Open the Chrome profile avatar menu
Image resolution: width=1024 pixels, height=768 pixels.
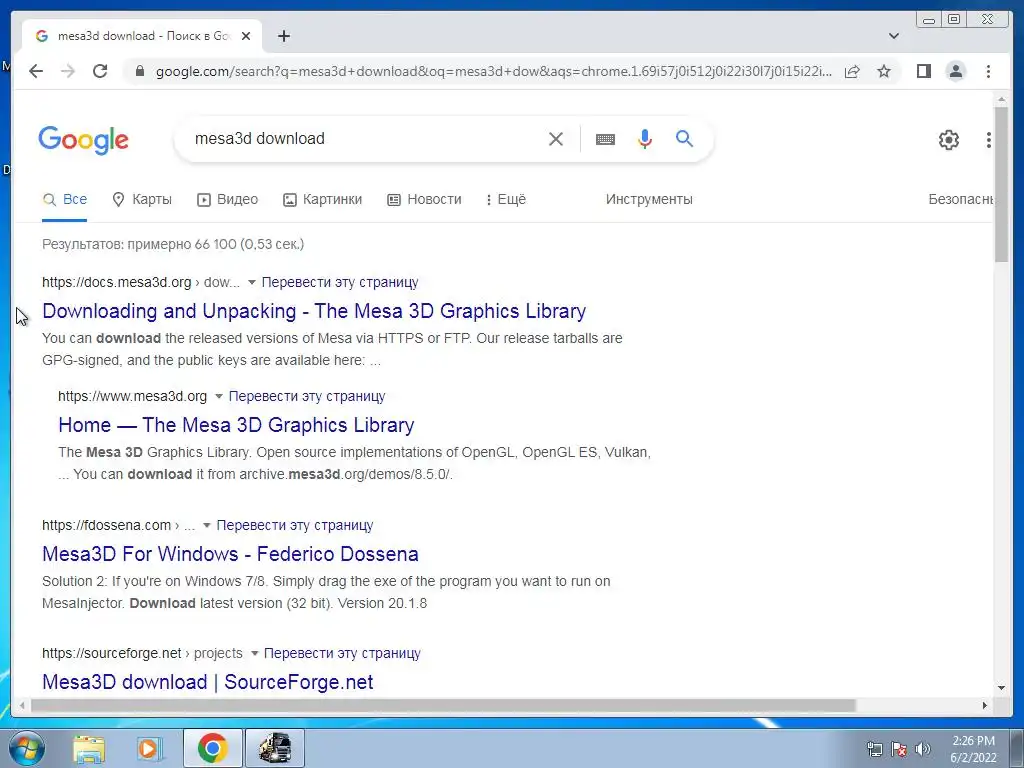pos(956,71)
